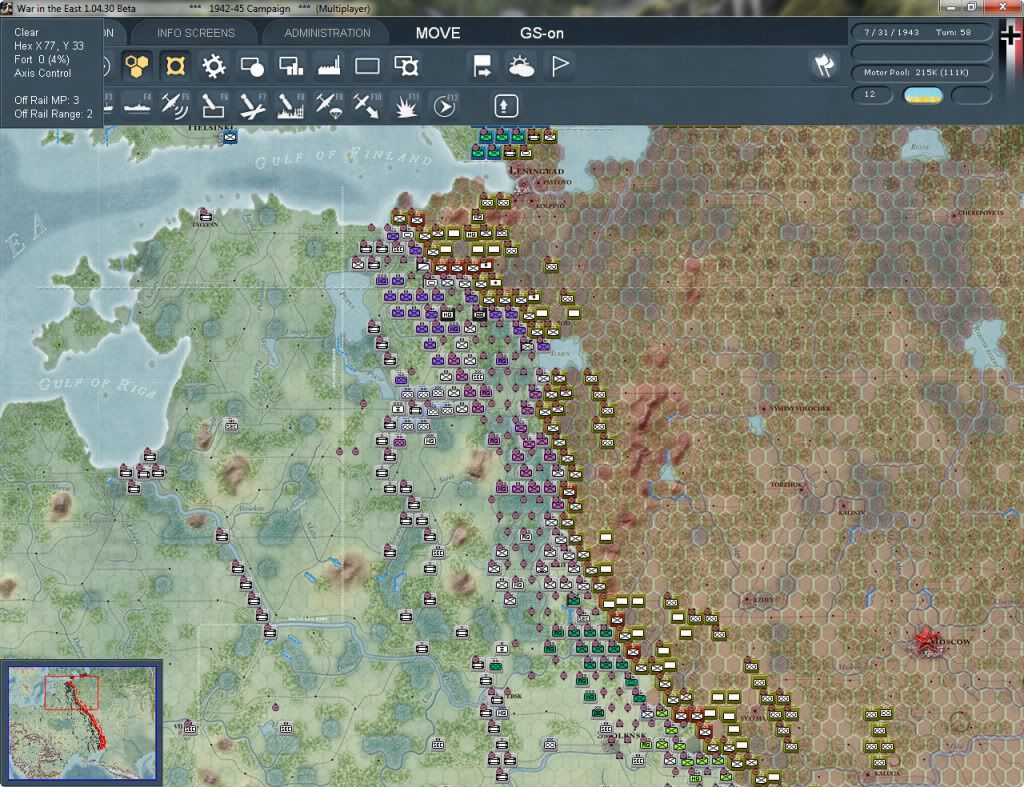Click the factory icon in the toolbar
This screenshot has height=787, width=1024.
329,66
